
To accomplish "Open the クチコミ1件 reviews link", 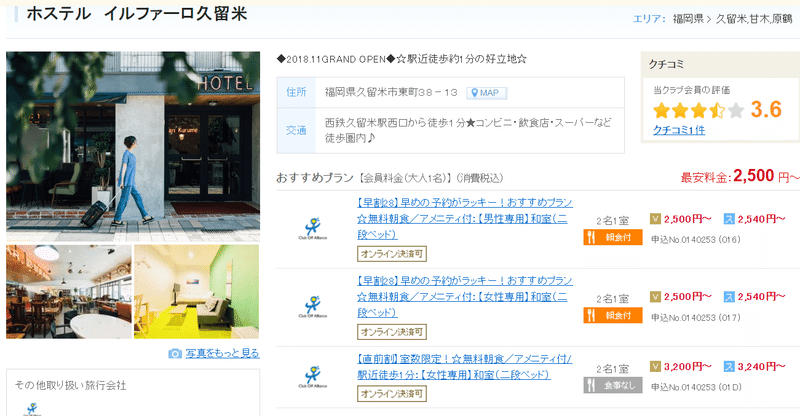I will (679, 130).
